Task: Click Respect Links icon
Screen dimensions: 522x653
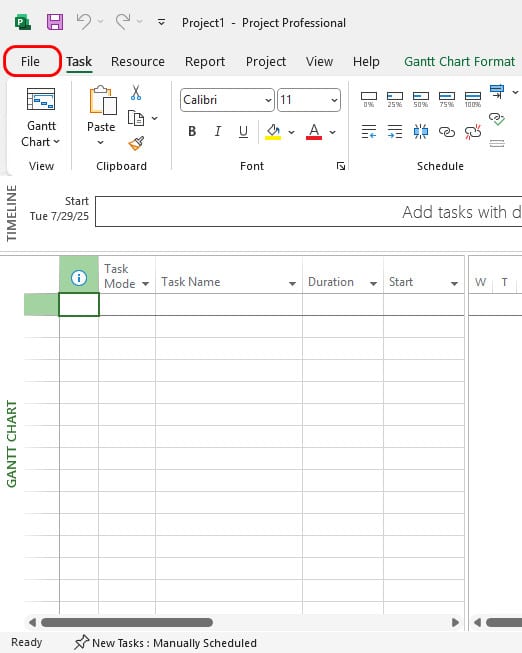Action: coord(497,119)
